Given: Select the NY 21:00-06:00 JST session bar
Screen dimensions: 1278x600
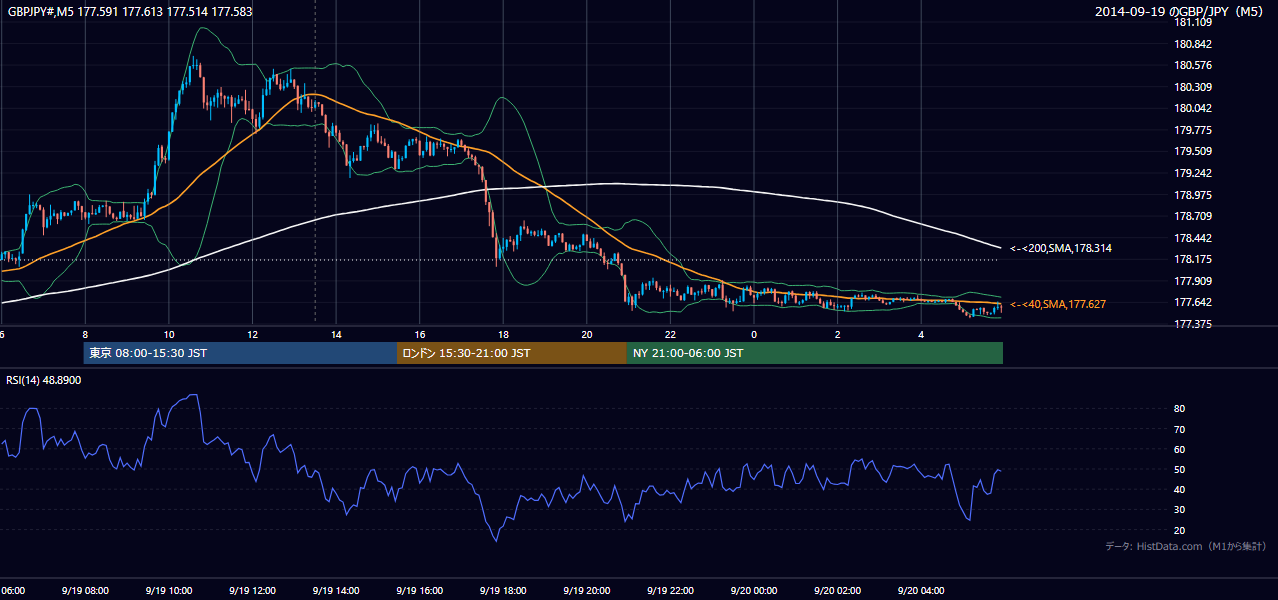Looking at the screenshot, I should point(815,353).
